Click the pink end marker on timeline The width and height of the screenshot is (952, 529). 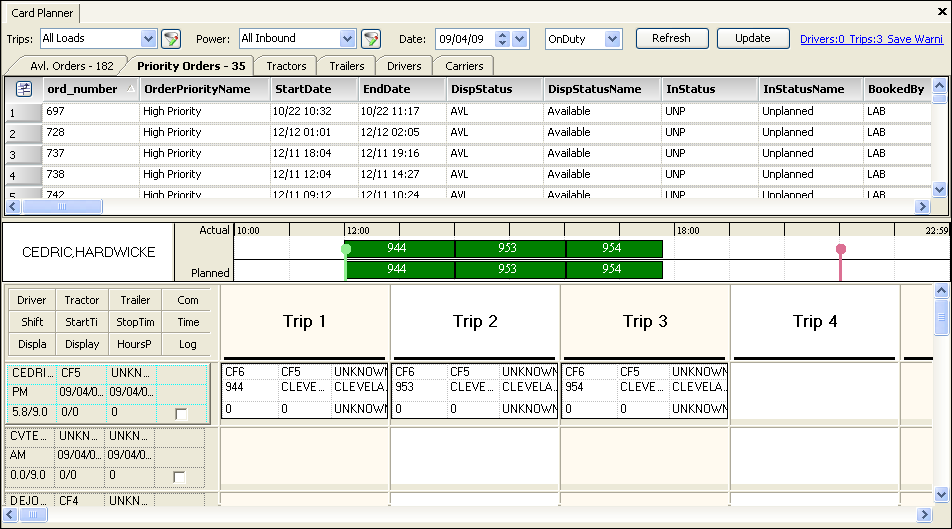[841, 249]
